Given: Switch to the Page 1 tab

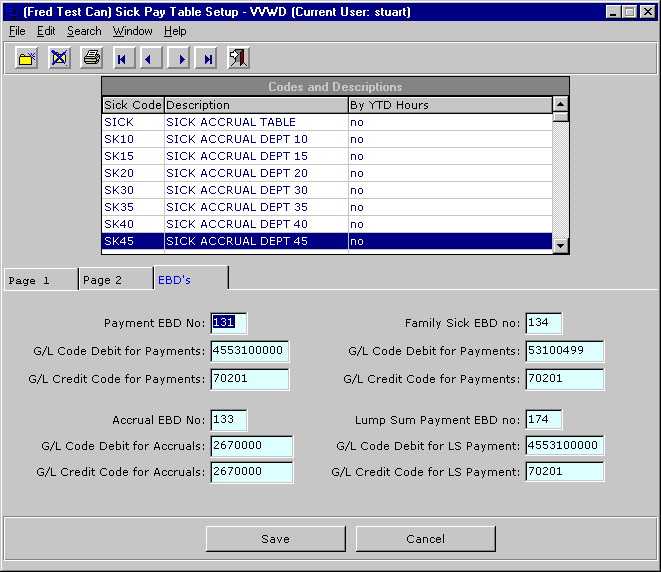Looking at the screenshot, I should click(40, 280).
